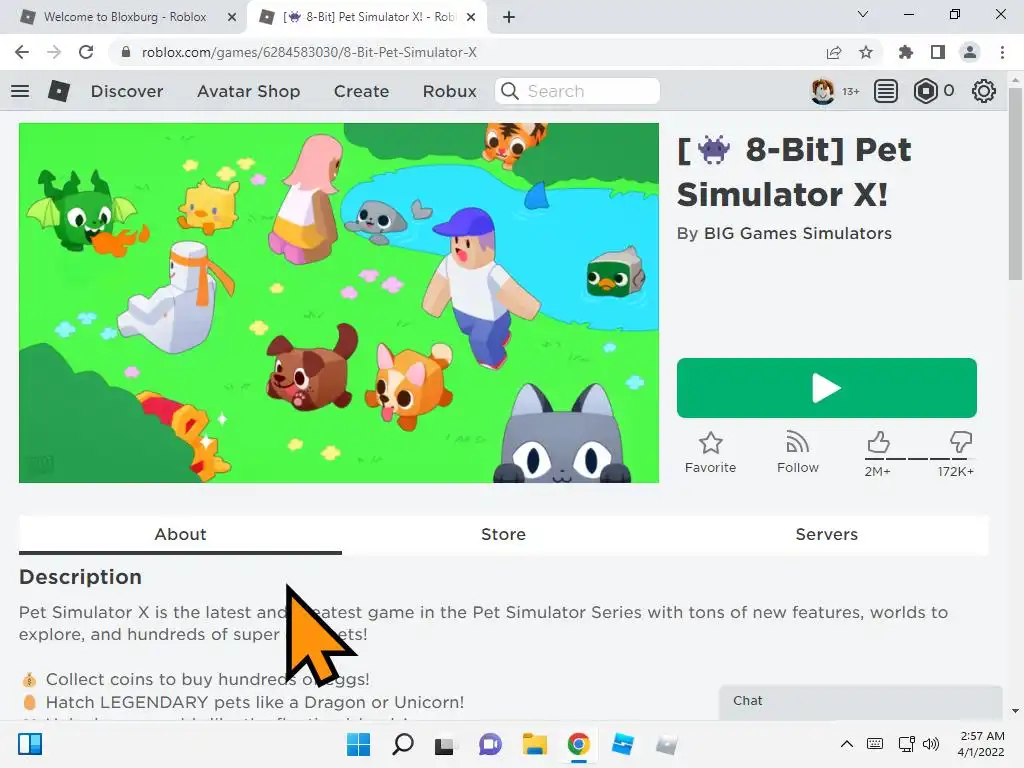Switch to the Servers tab

point(826,534)
